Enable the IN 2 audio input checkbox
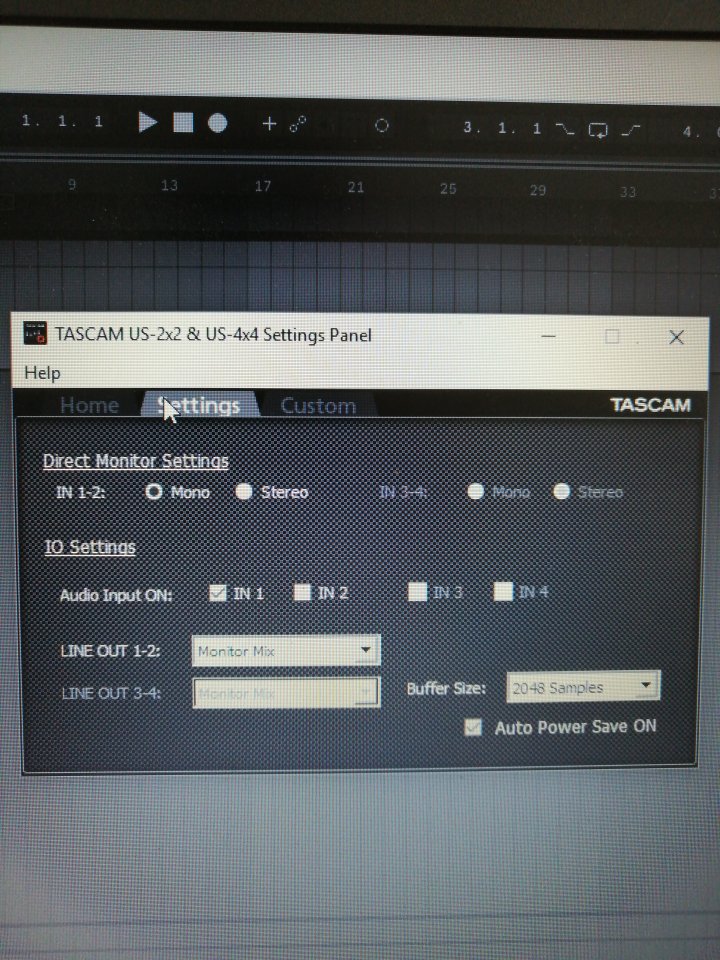Image resolution: width=720 pixels, height=960 pixels. click(x=302, y=592)
